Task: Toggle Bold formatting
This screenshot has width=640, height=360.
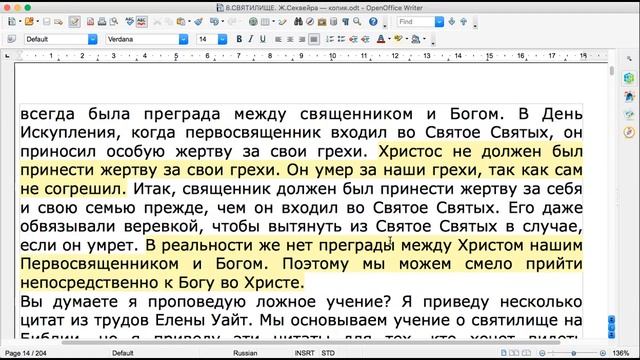Action: point(239,39)
